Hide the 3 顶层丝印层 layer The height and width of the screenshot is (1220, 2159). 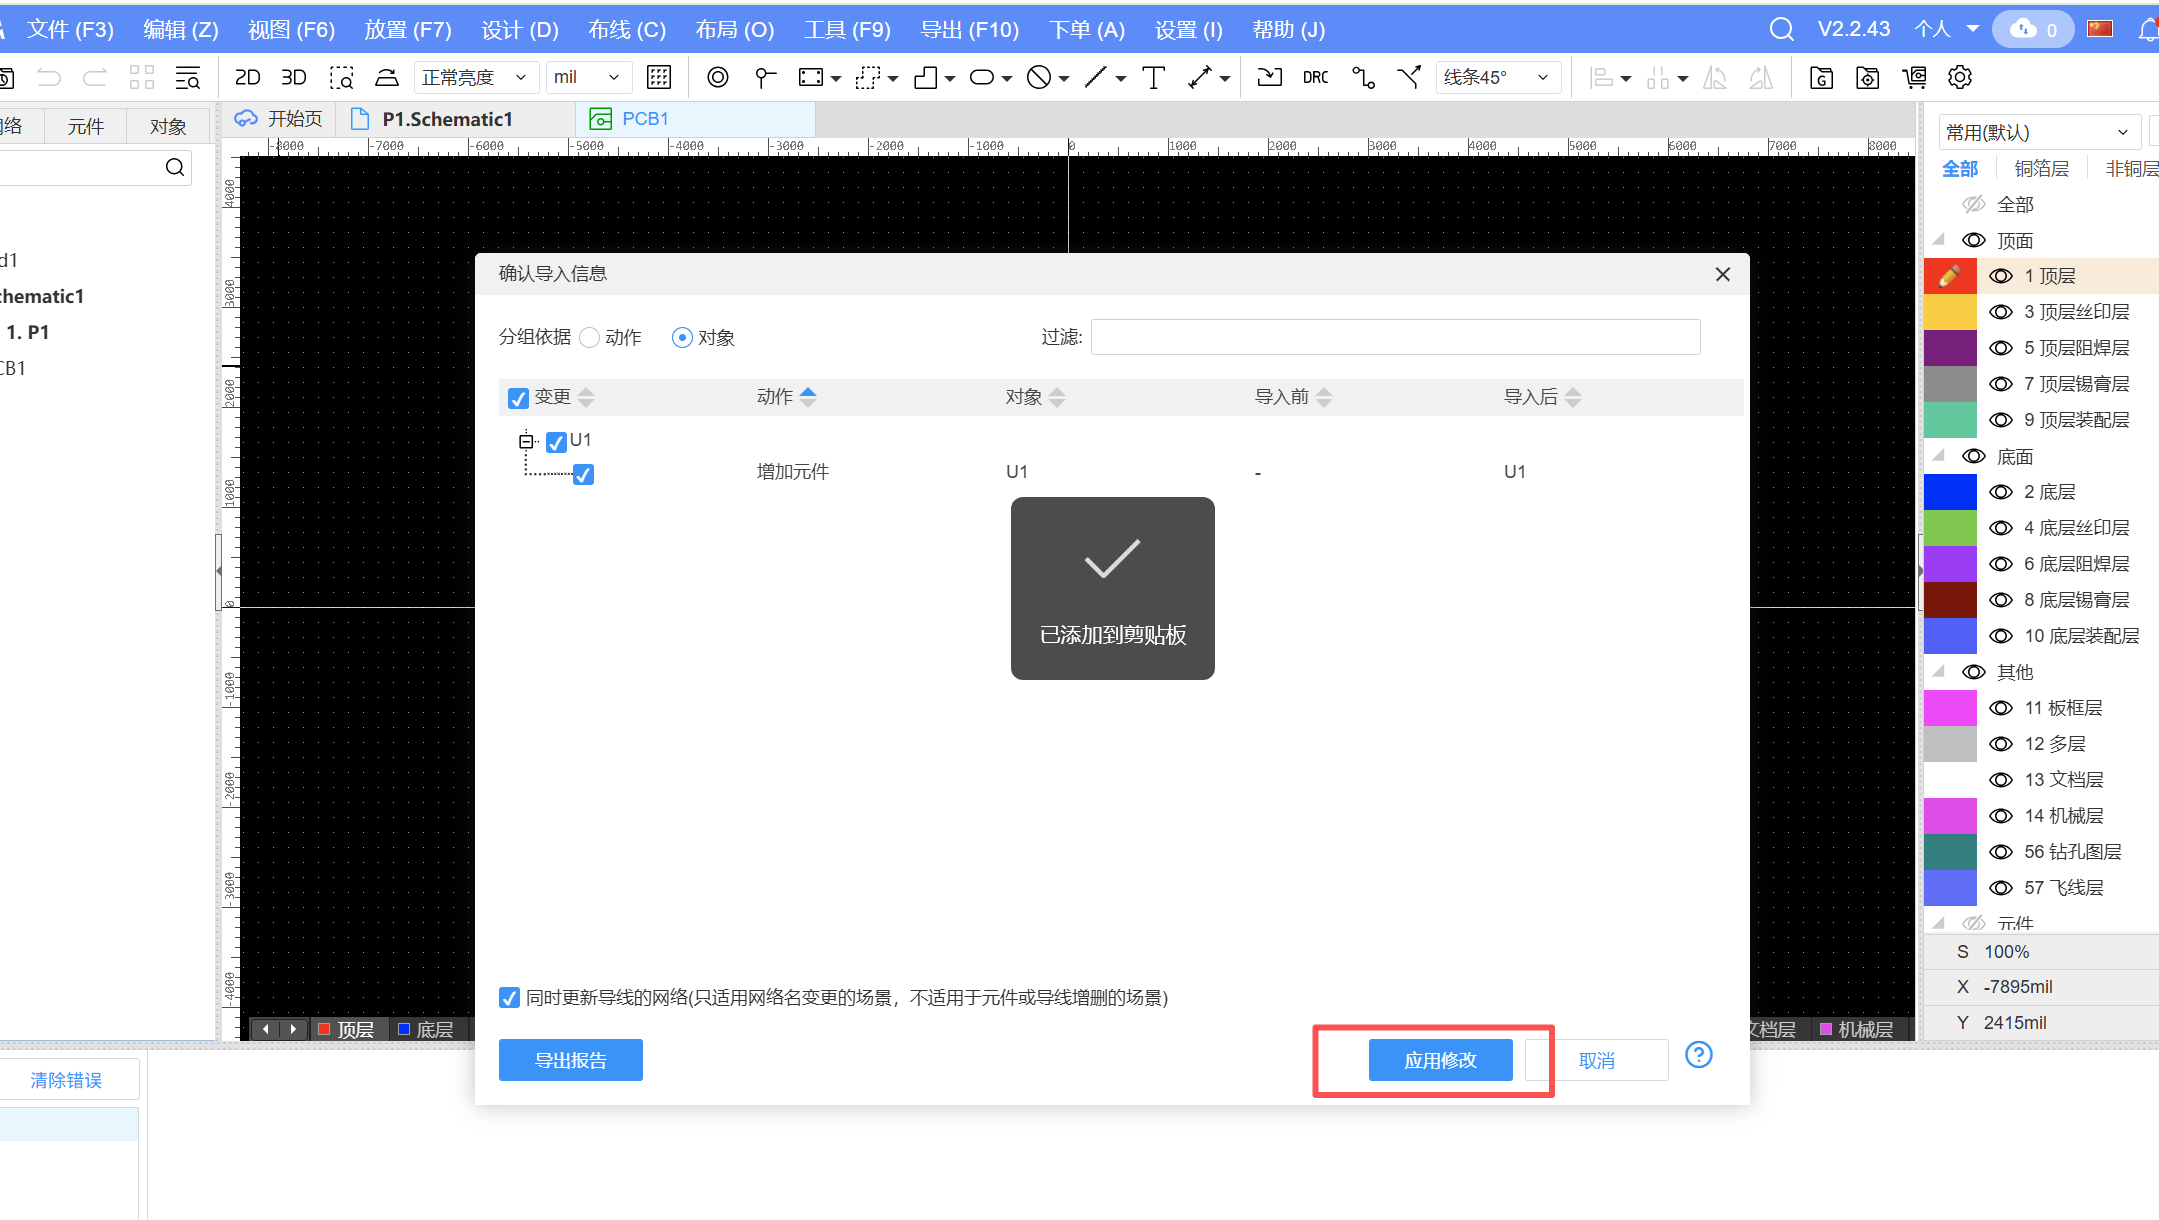(x=2001, y=312)
